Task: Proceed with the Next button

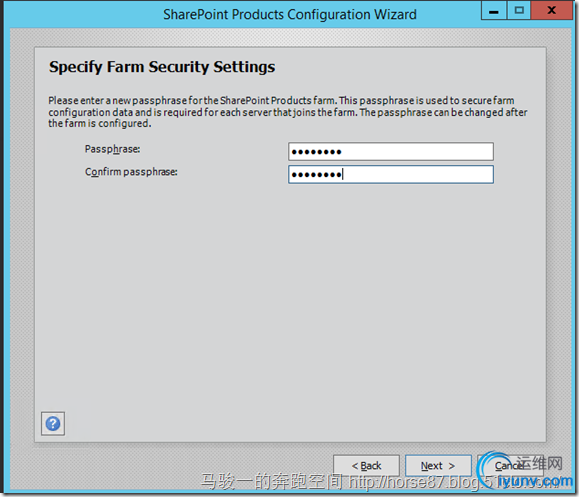Action: (438, 466)
